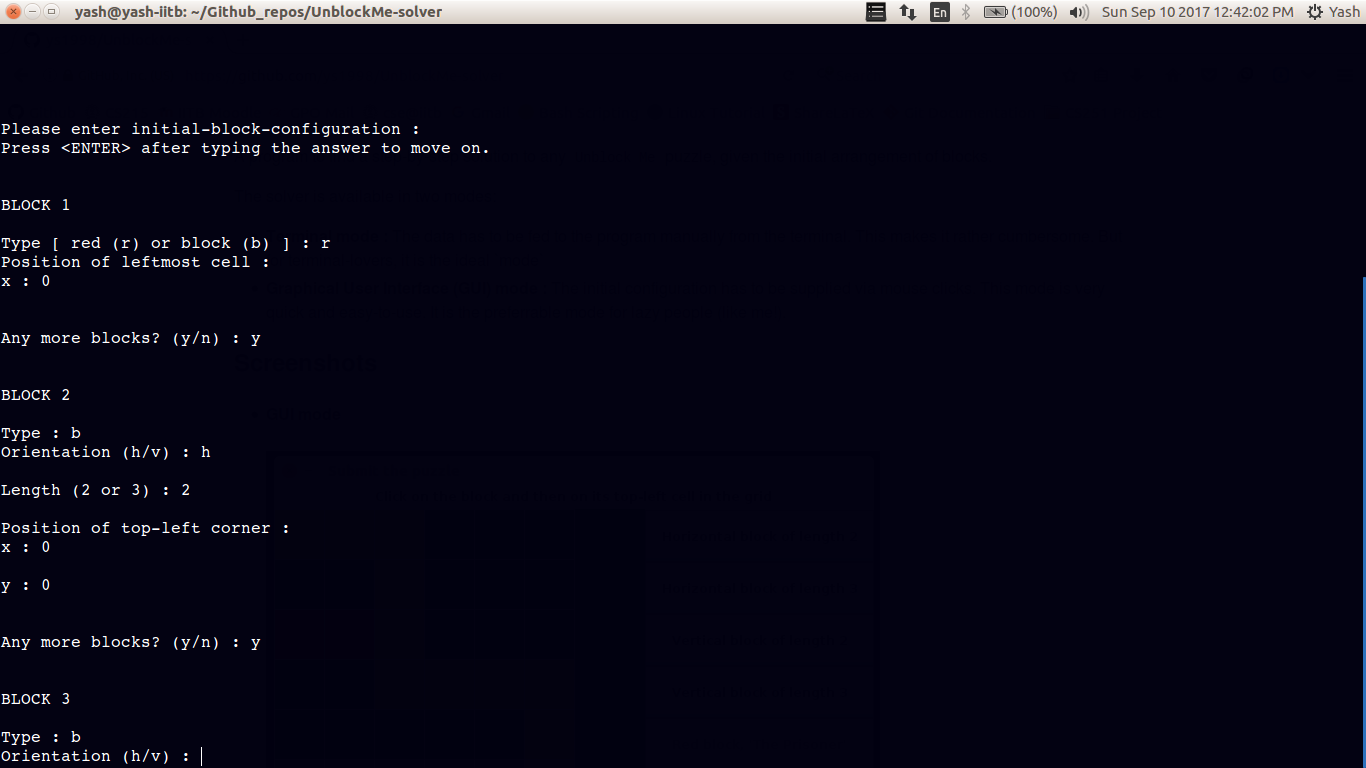This screenshot has height=768, width=1366.
Task: Click the 'BLOCK 2' heading
Action: [36, 395]
